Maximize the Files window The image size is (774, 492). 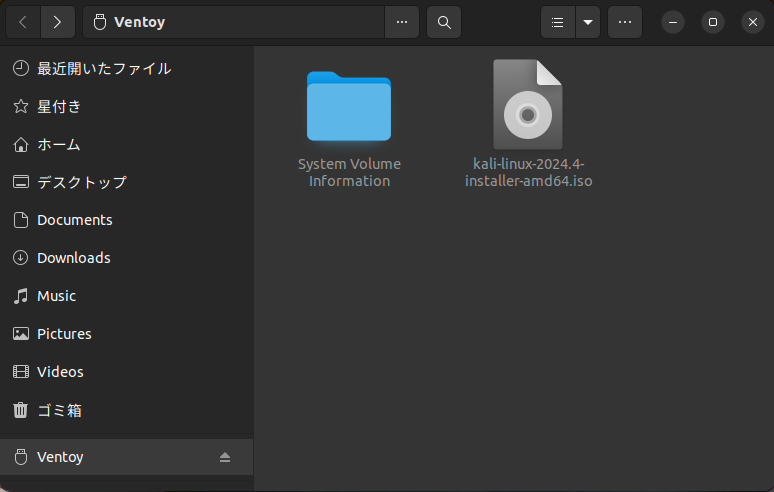(x=713, y=22)
